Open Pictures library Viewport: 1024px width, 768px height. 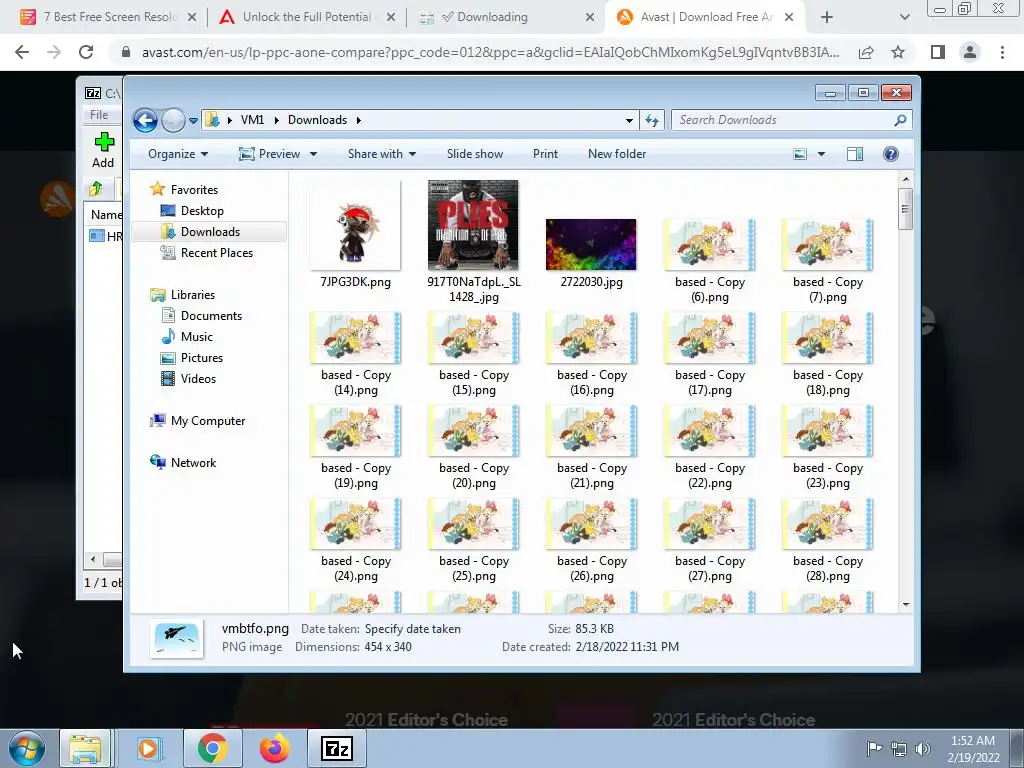point(193,358)
